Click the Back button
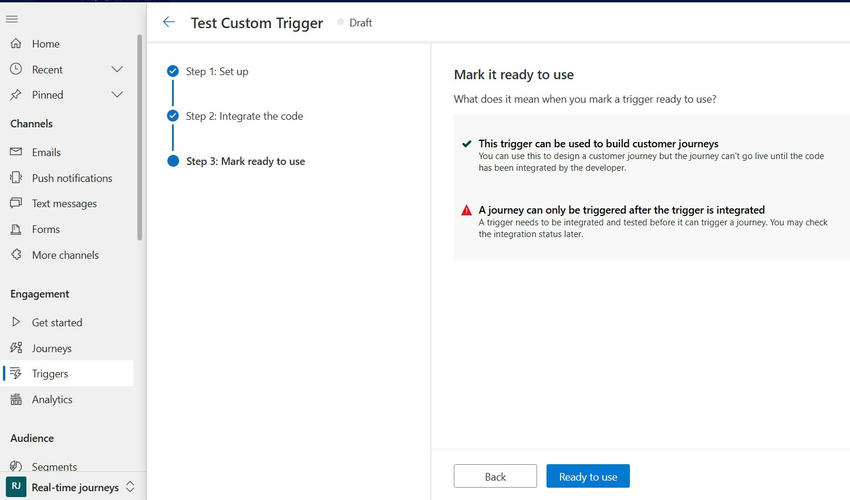The width and height of the screenshot is (850, 500). point(495,477)
